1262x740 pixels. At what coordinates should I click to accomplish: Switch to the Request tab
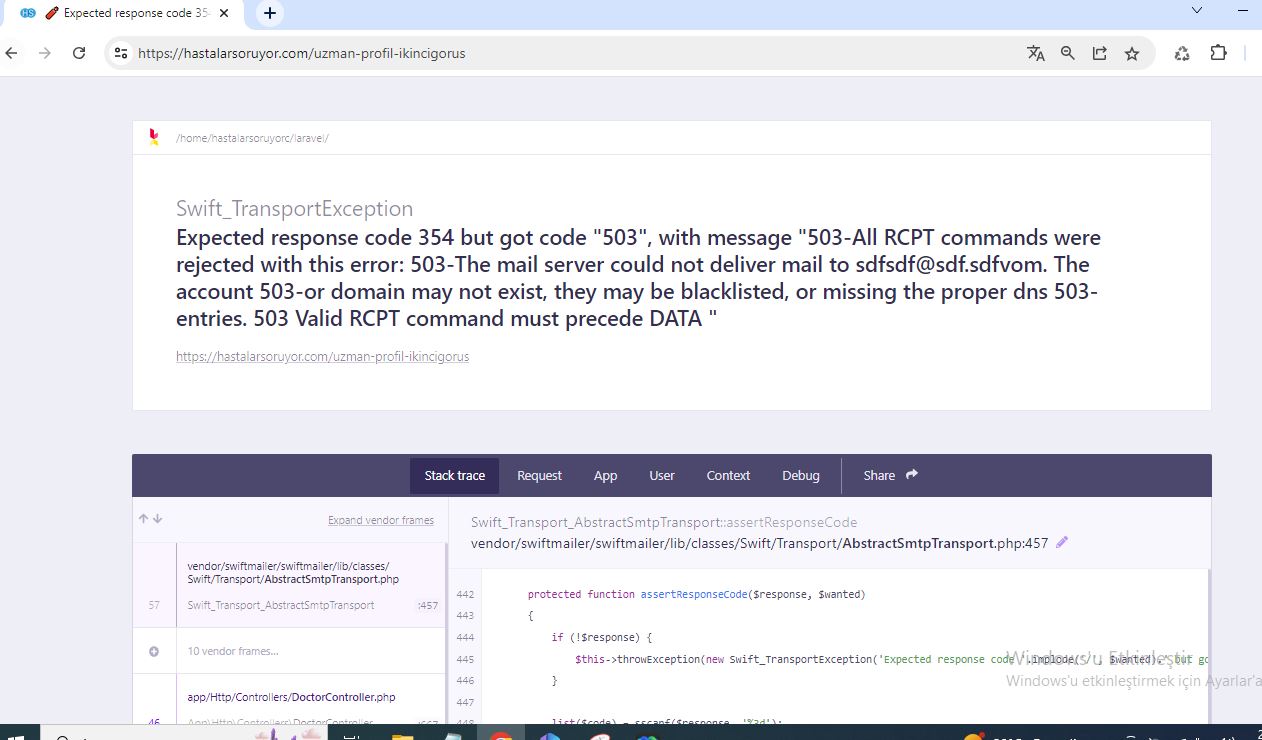coord(539,475)
